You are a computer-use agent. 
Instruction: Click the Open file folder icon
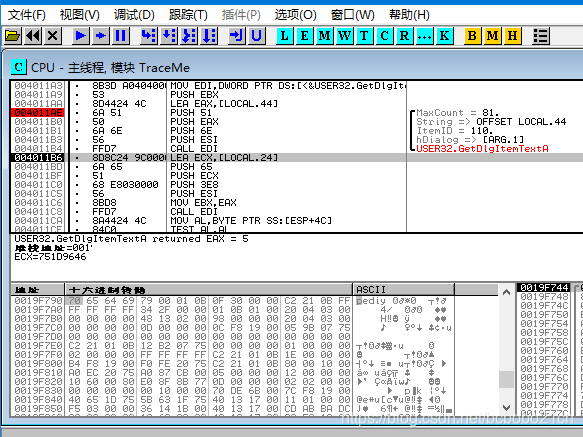point(13,36)
